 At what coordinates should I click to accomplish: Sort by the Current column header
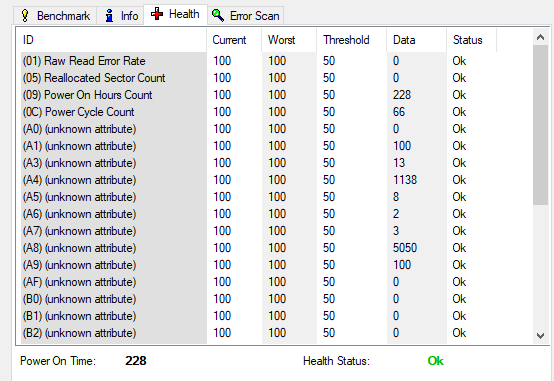tap(234, 40)
